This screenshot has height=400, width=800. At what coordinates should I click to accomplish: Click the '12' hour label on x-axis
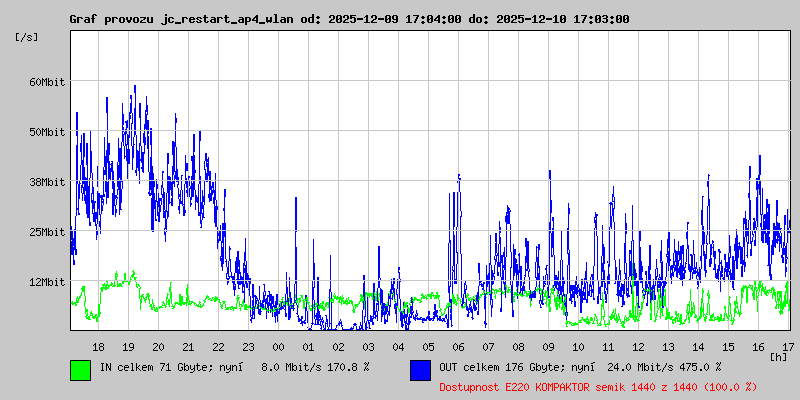(638, 347)
